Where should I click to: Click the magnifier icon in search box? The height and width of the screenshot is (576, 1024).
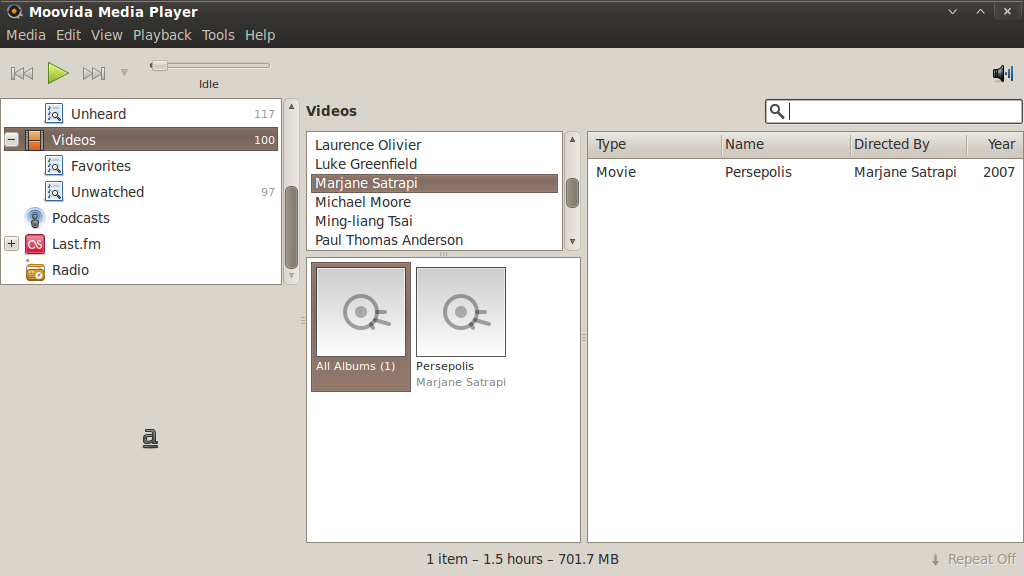[x=777, y=111]
